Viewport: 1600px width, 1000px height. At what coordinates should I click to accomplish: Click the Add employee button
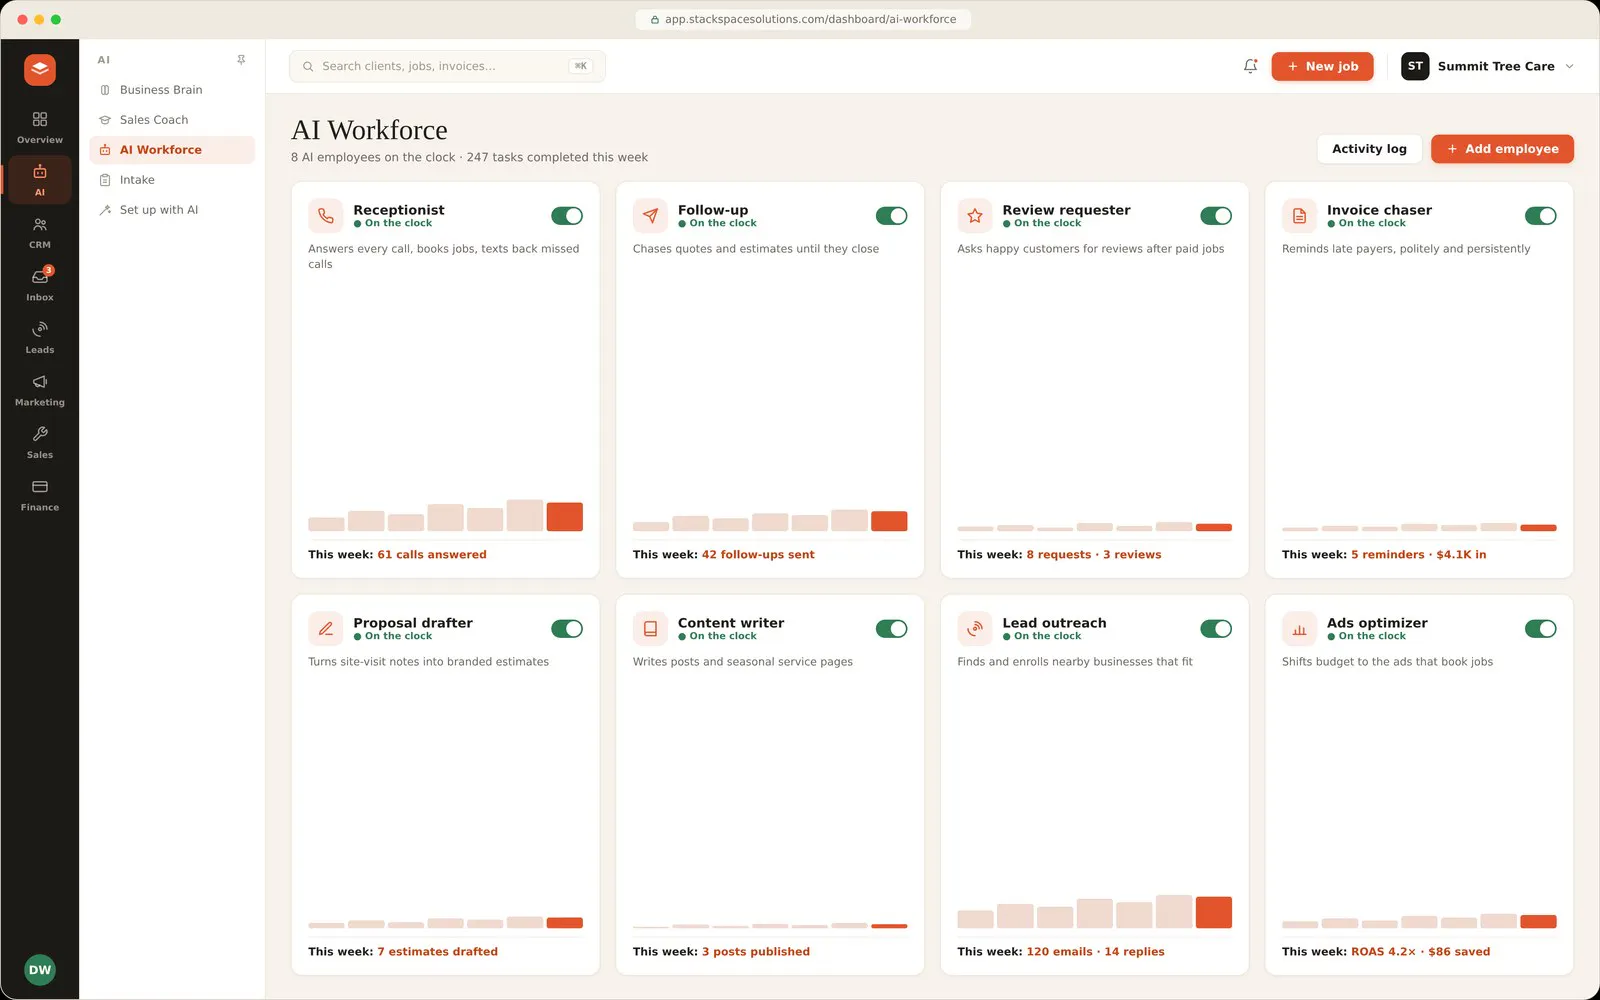click(x=1502, y=149)
